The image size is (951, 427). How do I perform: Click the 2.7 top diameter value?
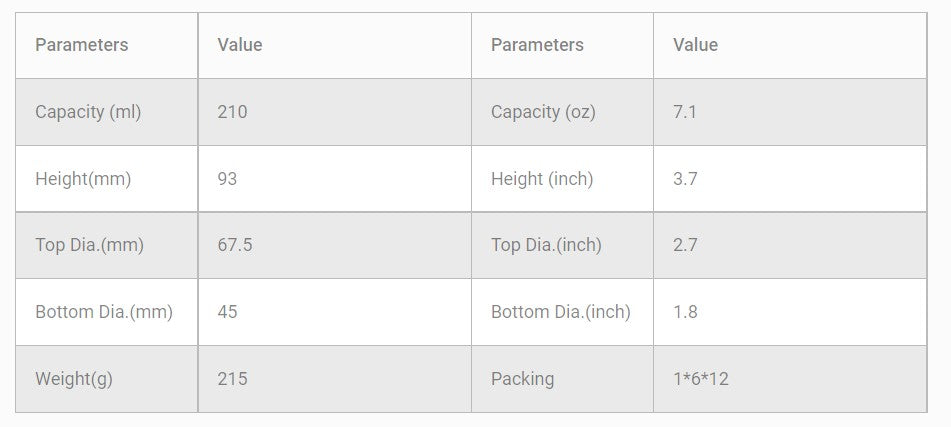(x=685, y=245)
